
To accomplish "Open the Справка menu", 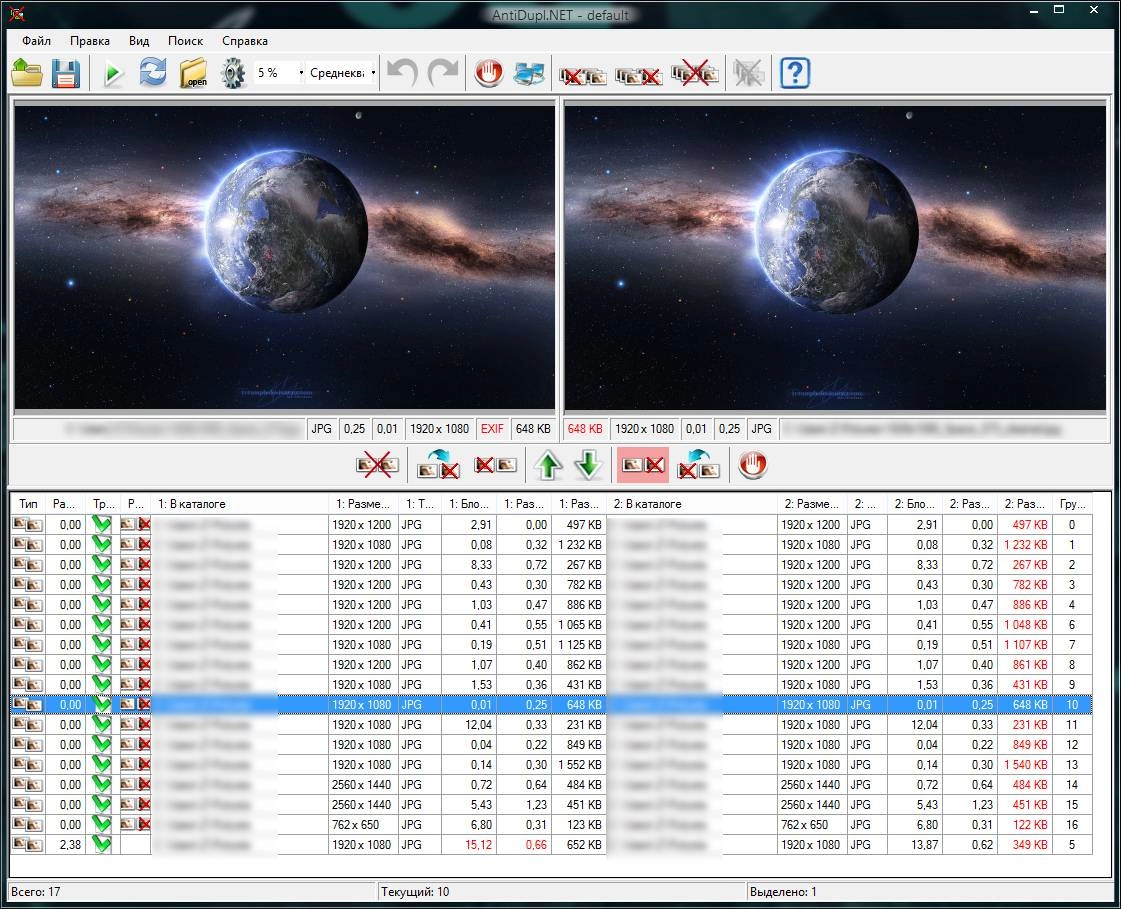I will coord(245,41).
